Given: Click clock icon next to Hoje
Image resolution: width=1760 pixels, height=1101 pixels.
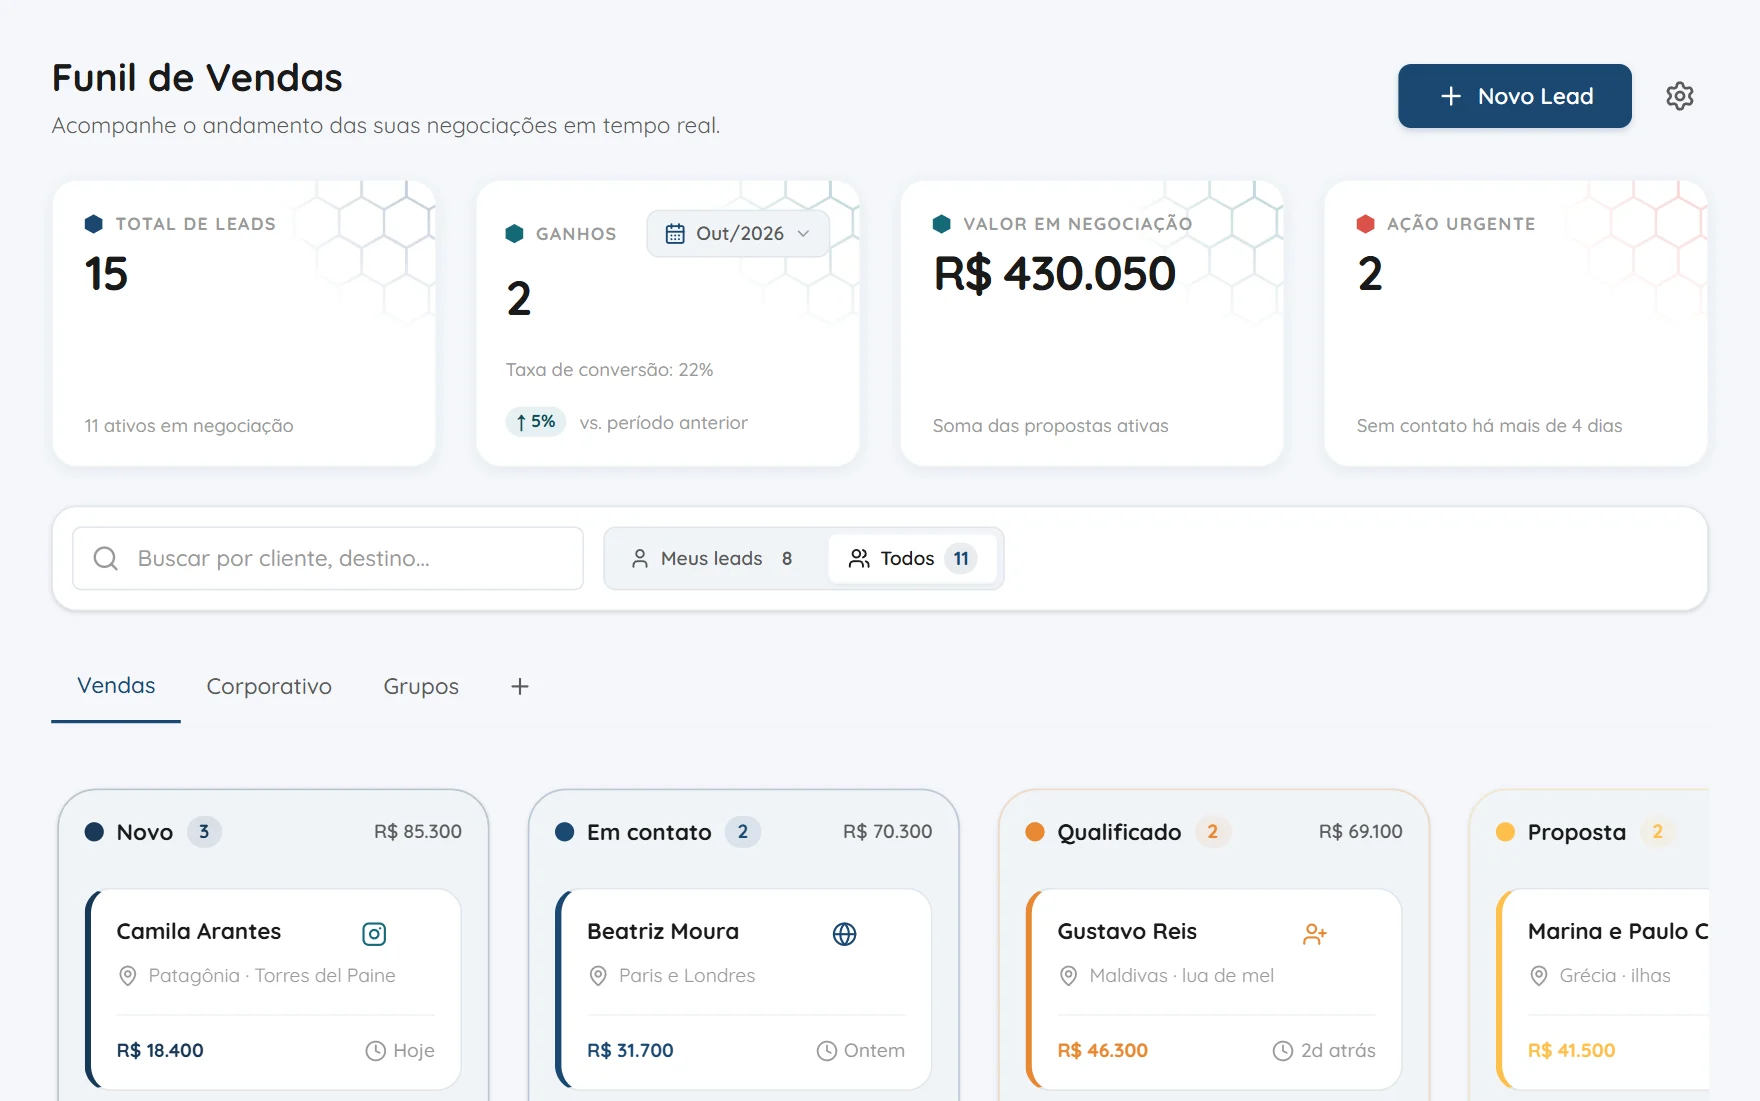Looking at the screenshot, I should coord(376,1051).
